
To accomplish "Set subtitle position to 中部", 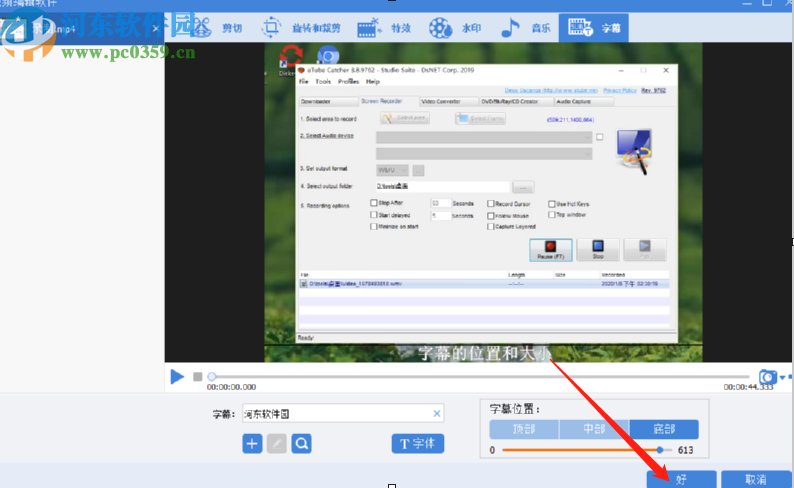I will coord(594,429).
